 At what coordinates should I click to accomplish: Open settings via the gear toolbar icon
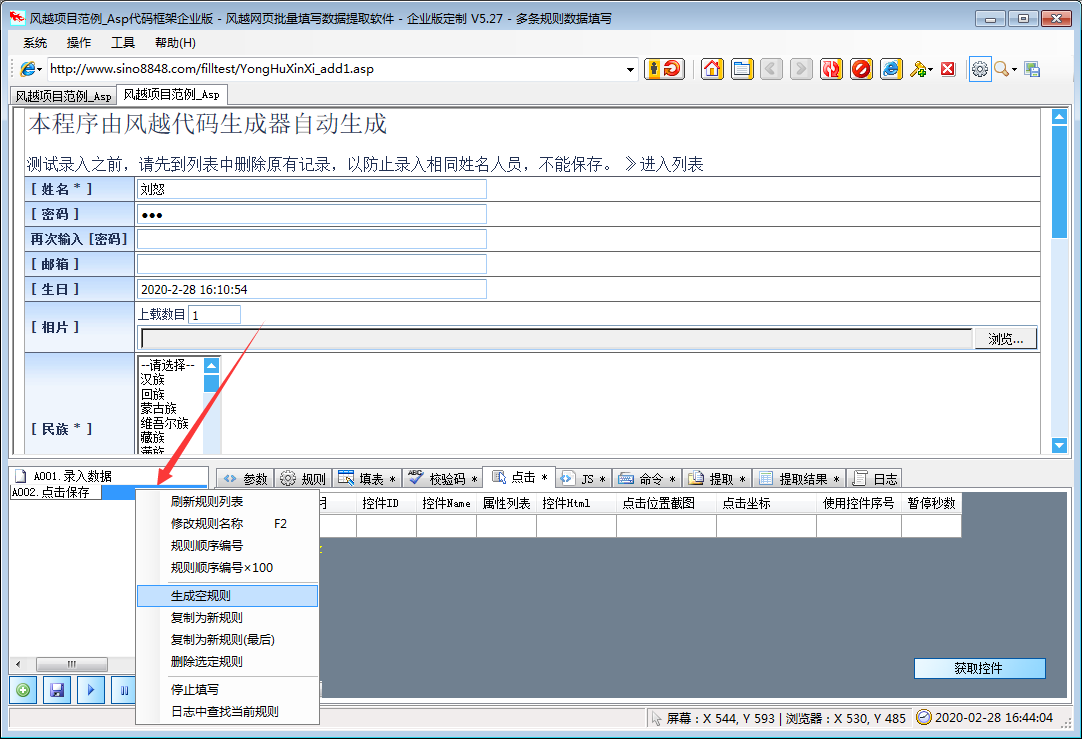tap(980, 69)
